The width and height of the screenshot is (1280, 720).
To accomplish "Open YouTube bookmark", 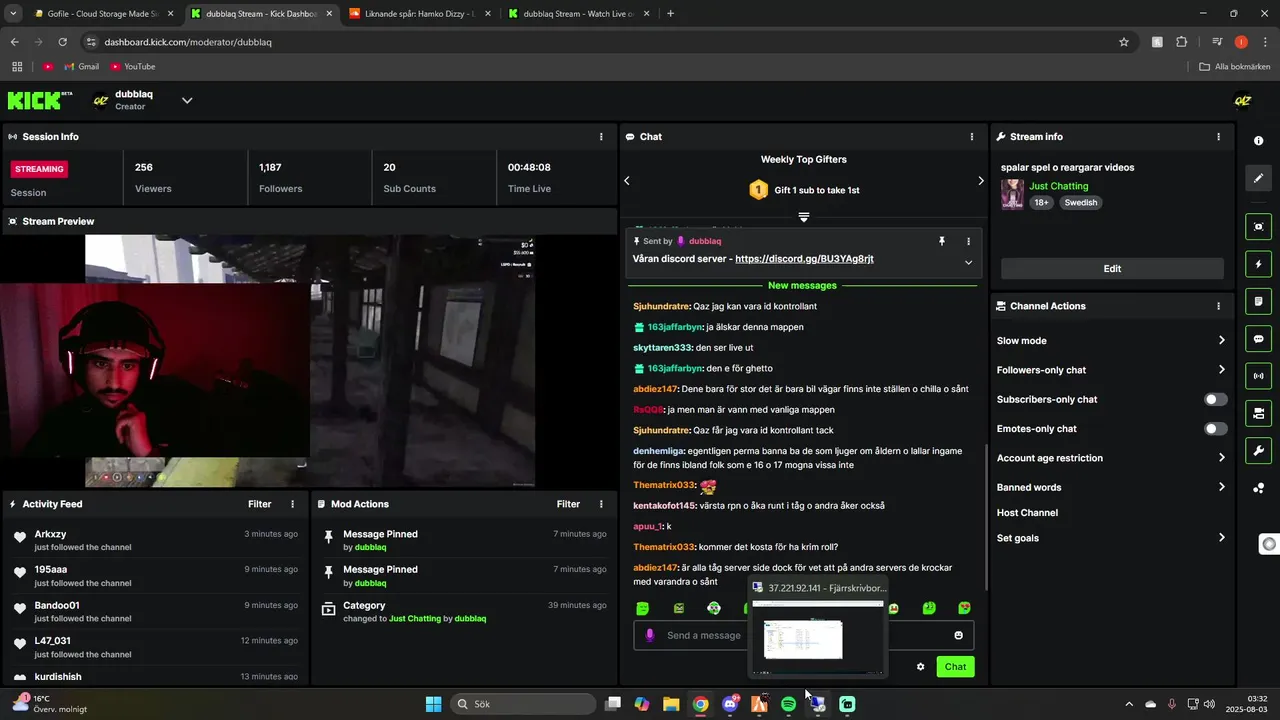I will tap(133, 66).
